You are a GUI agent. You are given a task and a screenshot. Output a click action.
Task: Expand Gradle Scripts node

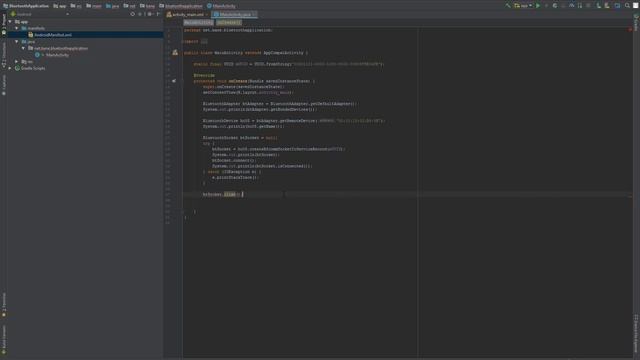(x=10, y=68)
